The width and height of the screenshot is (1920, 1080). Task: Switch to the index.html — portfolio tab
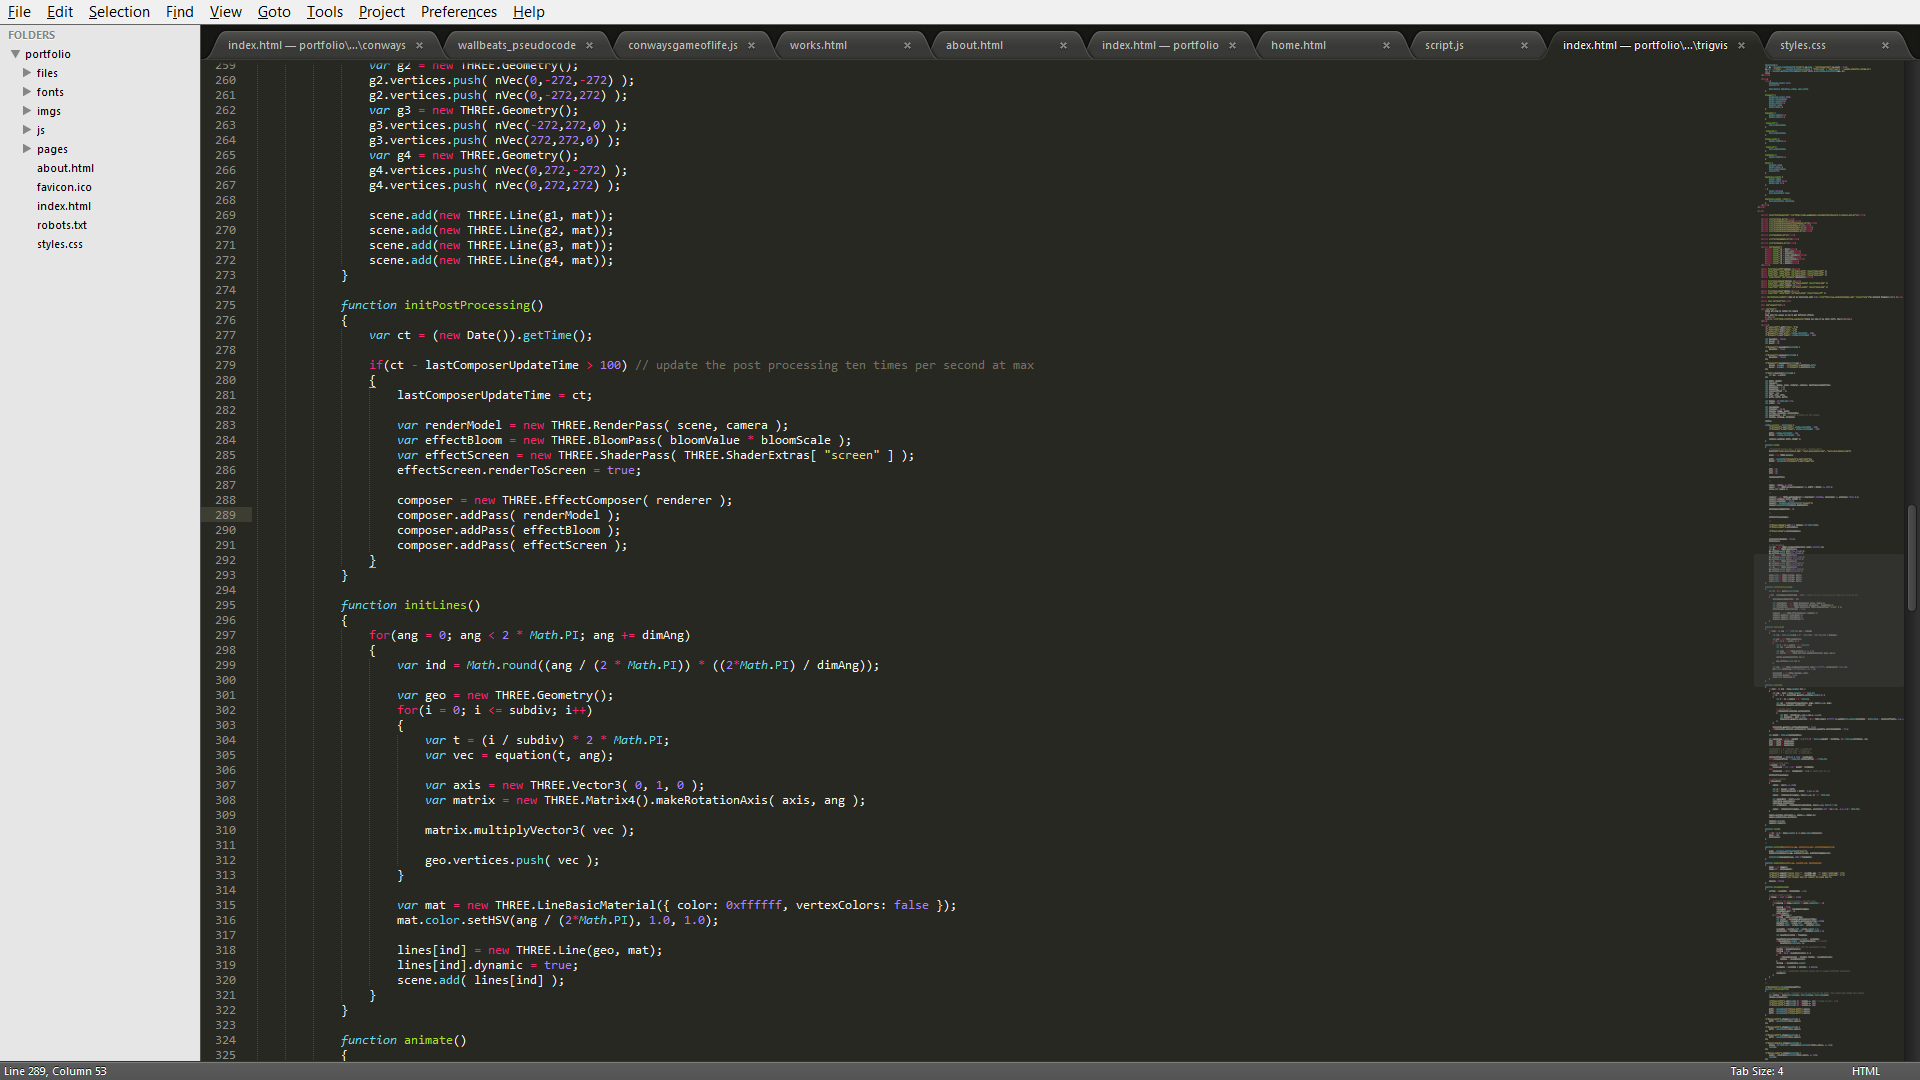[x=1160, y=45]
